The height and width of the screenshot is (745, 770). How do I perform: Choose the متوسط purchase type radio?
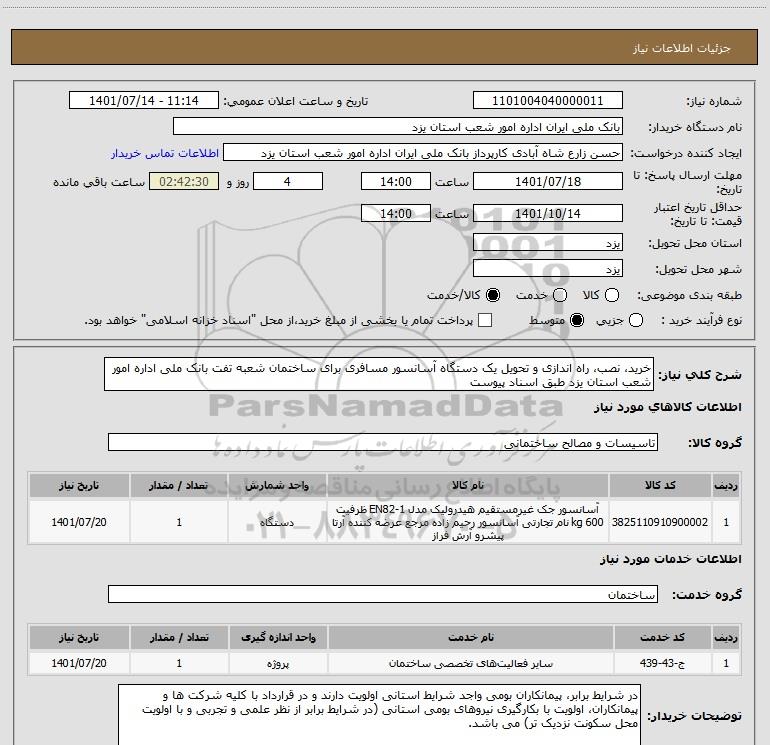click(577, 321)
